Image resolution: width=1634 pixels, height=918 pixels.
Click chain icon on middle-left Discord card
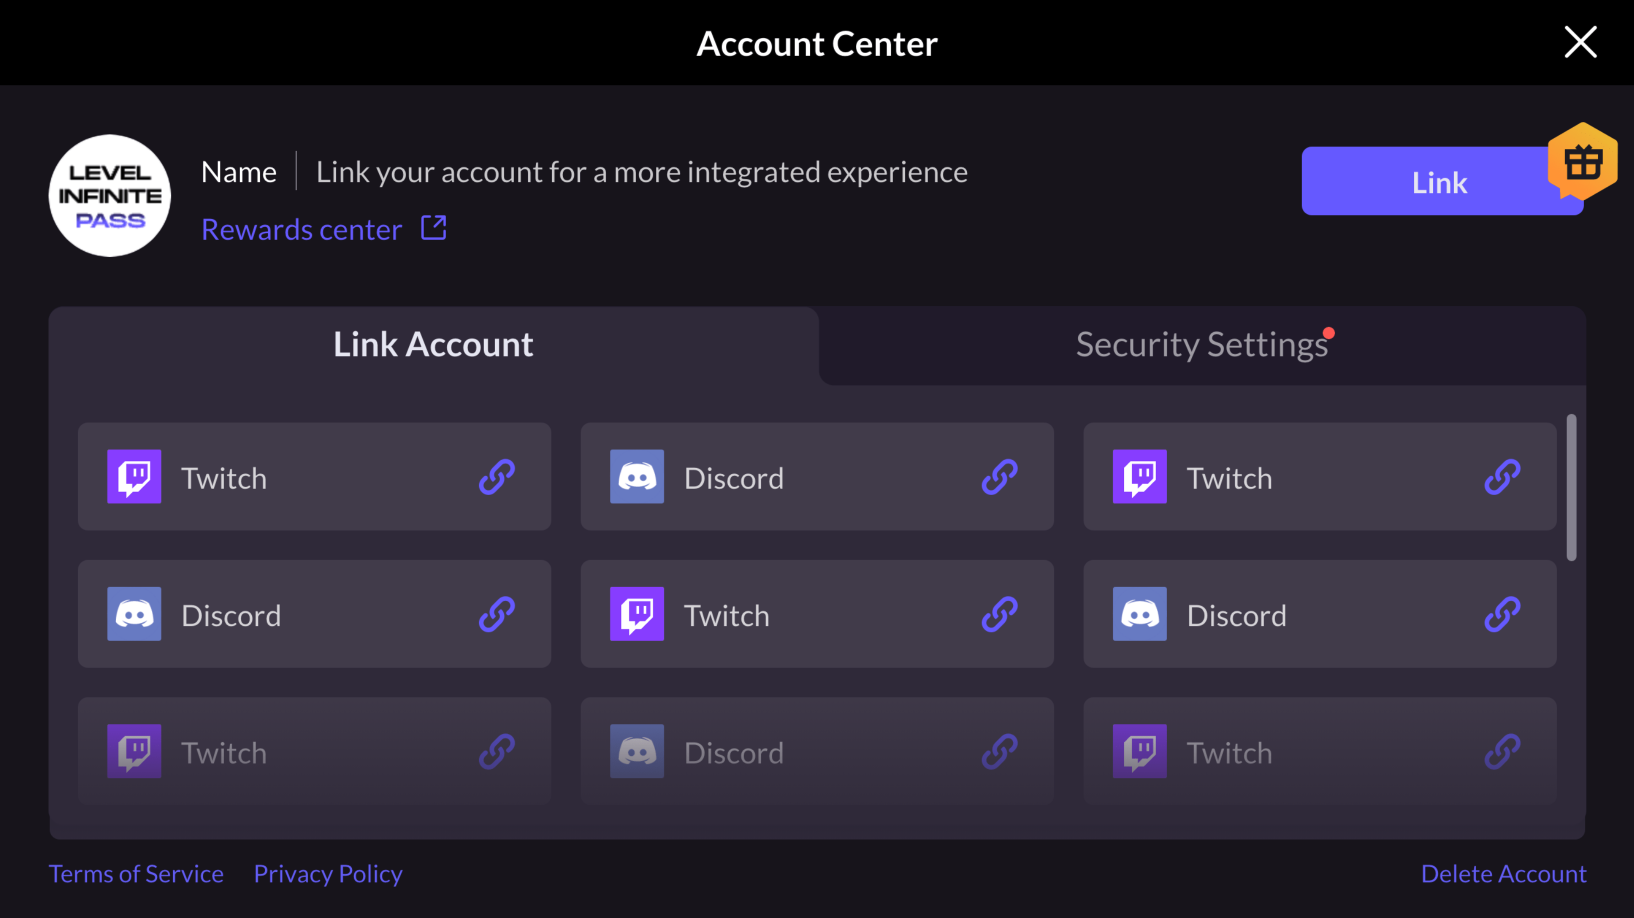click(496, 614)
